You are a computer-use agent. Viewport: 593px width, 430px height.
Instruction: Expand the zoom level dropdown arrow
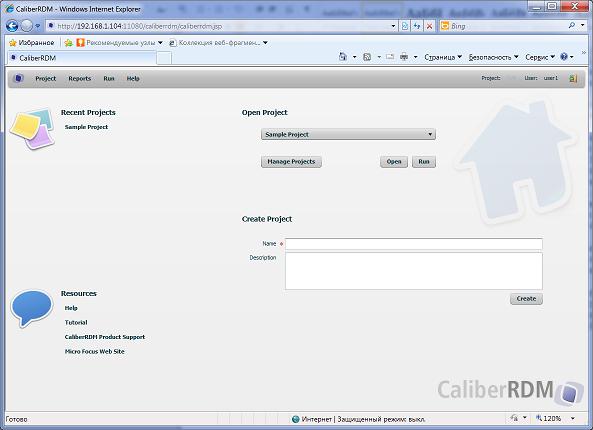(x=573, y=419)
